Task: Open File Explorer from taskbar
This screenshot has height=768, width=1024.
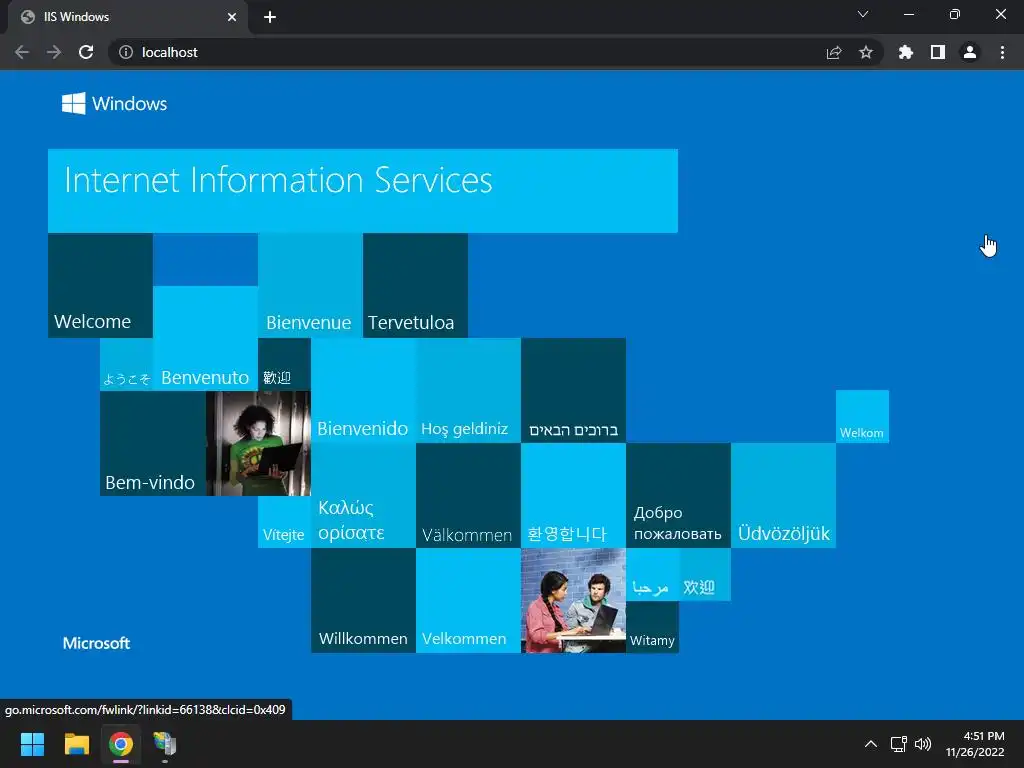Action: click(x=76, y=744)
